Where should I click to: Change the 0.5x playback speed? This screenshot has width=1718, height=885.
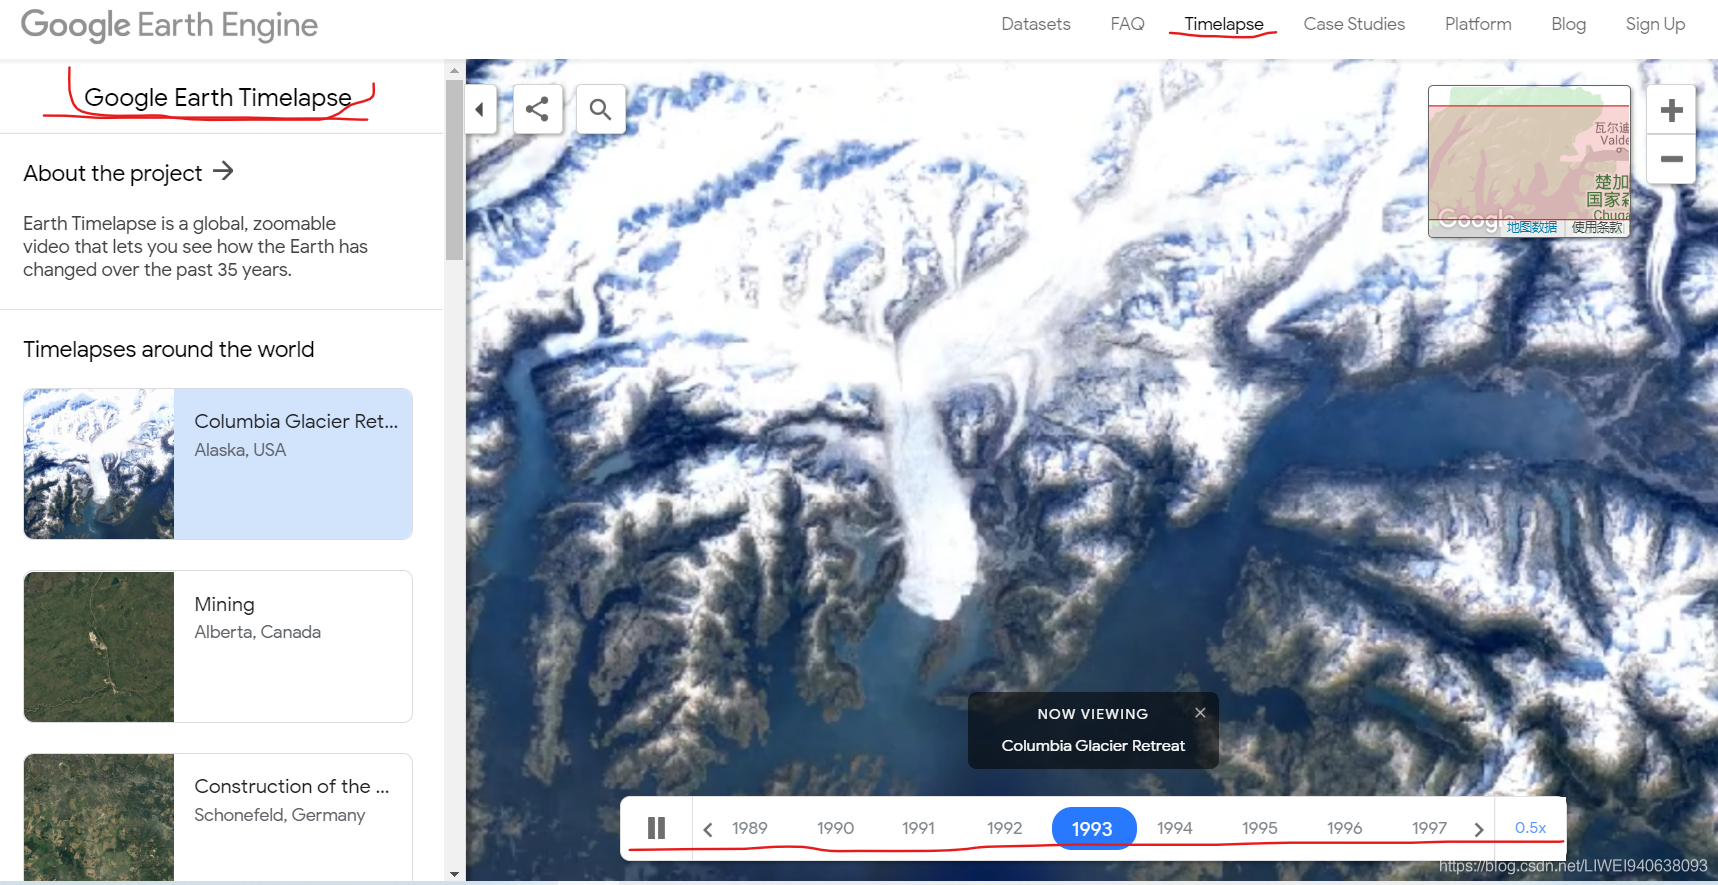point(1530,828)
